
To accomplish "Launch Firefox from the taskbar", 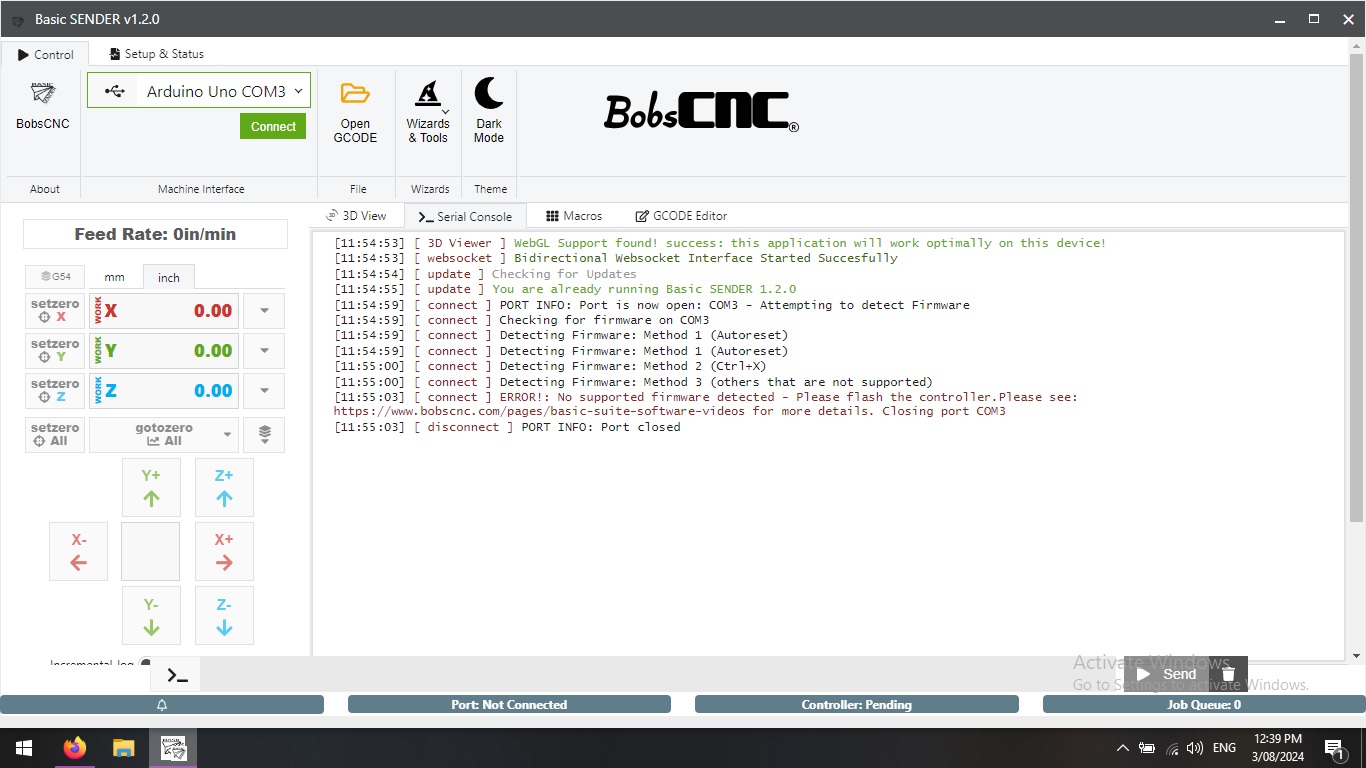I will tap(74, 748).
